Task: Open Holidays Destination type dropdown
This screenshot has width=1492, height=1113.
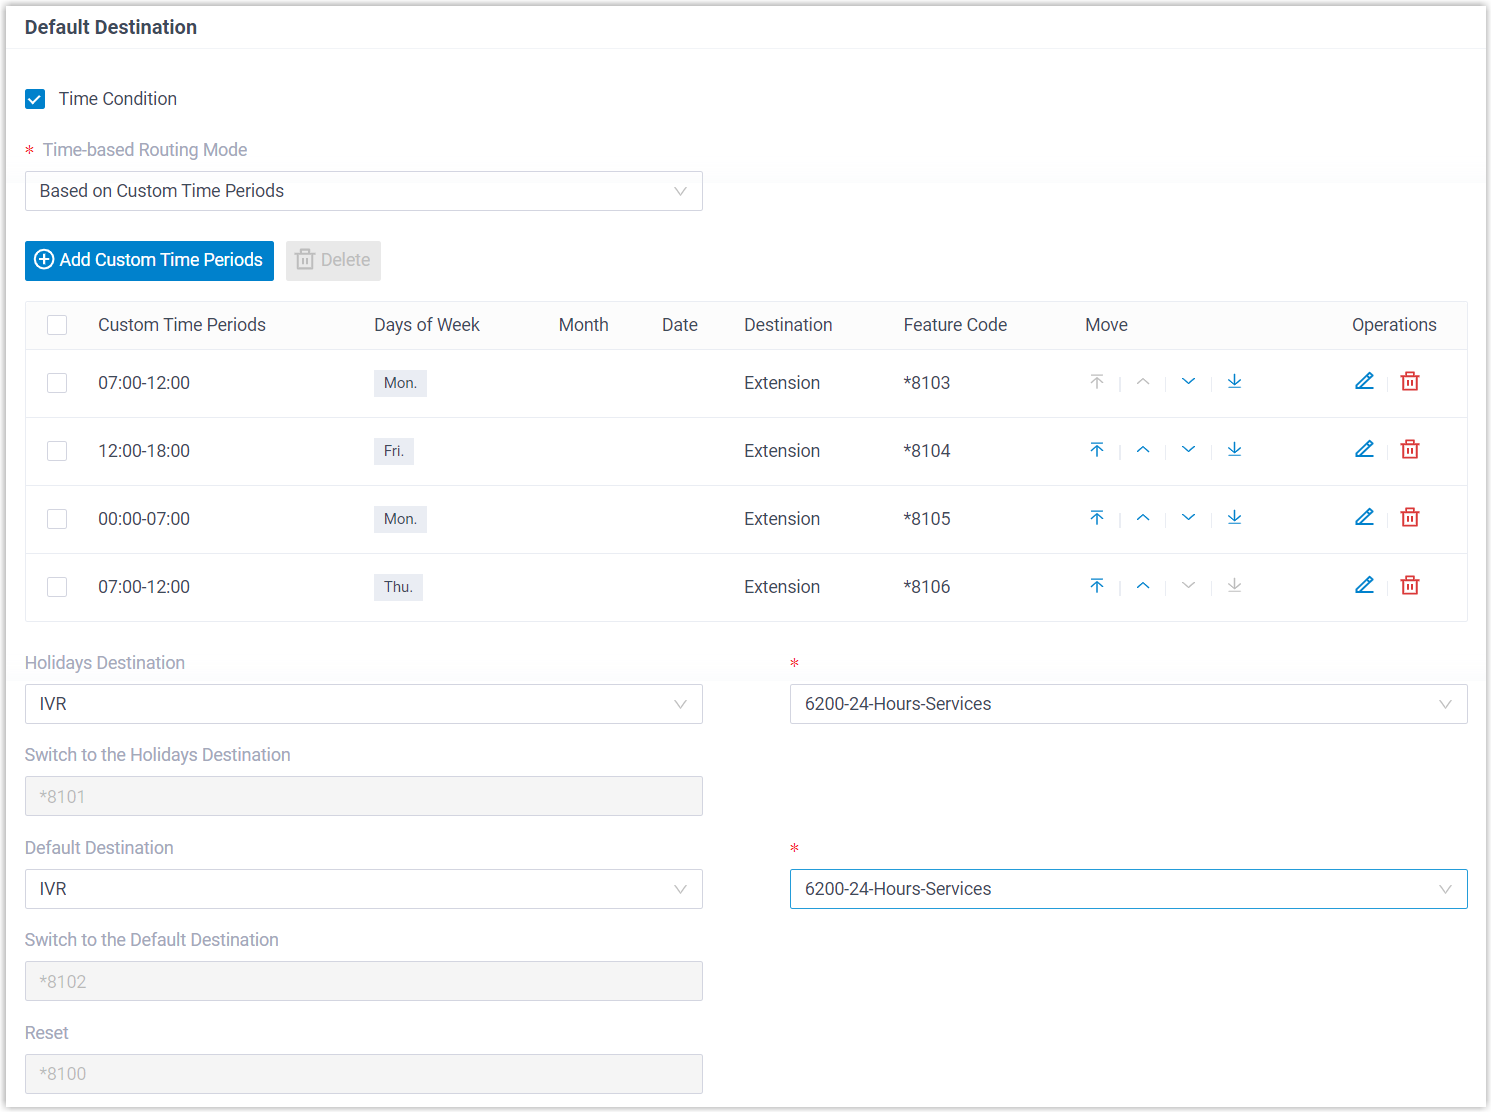Action: pyautogui.click(x=363, y=704)
